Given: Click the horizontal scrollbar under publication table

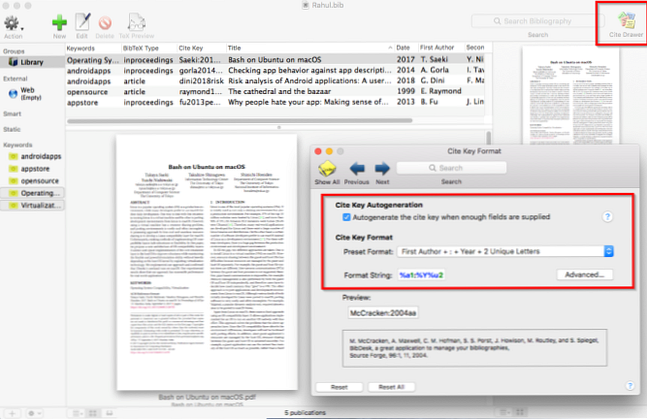Looking at the screenshot, I should 240,121.
